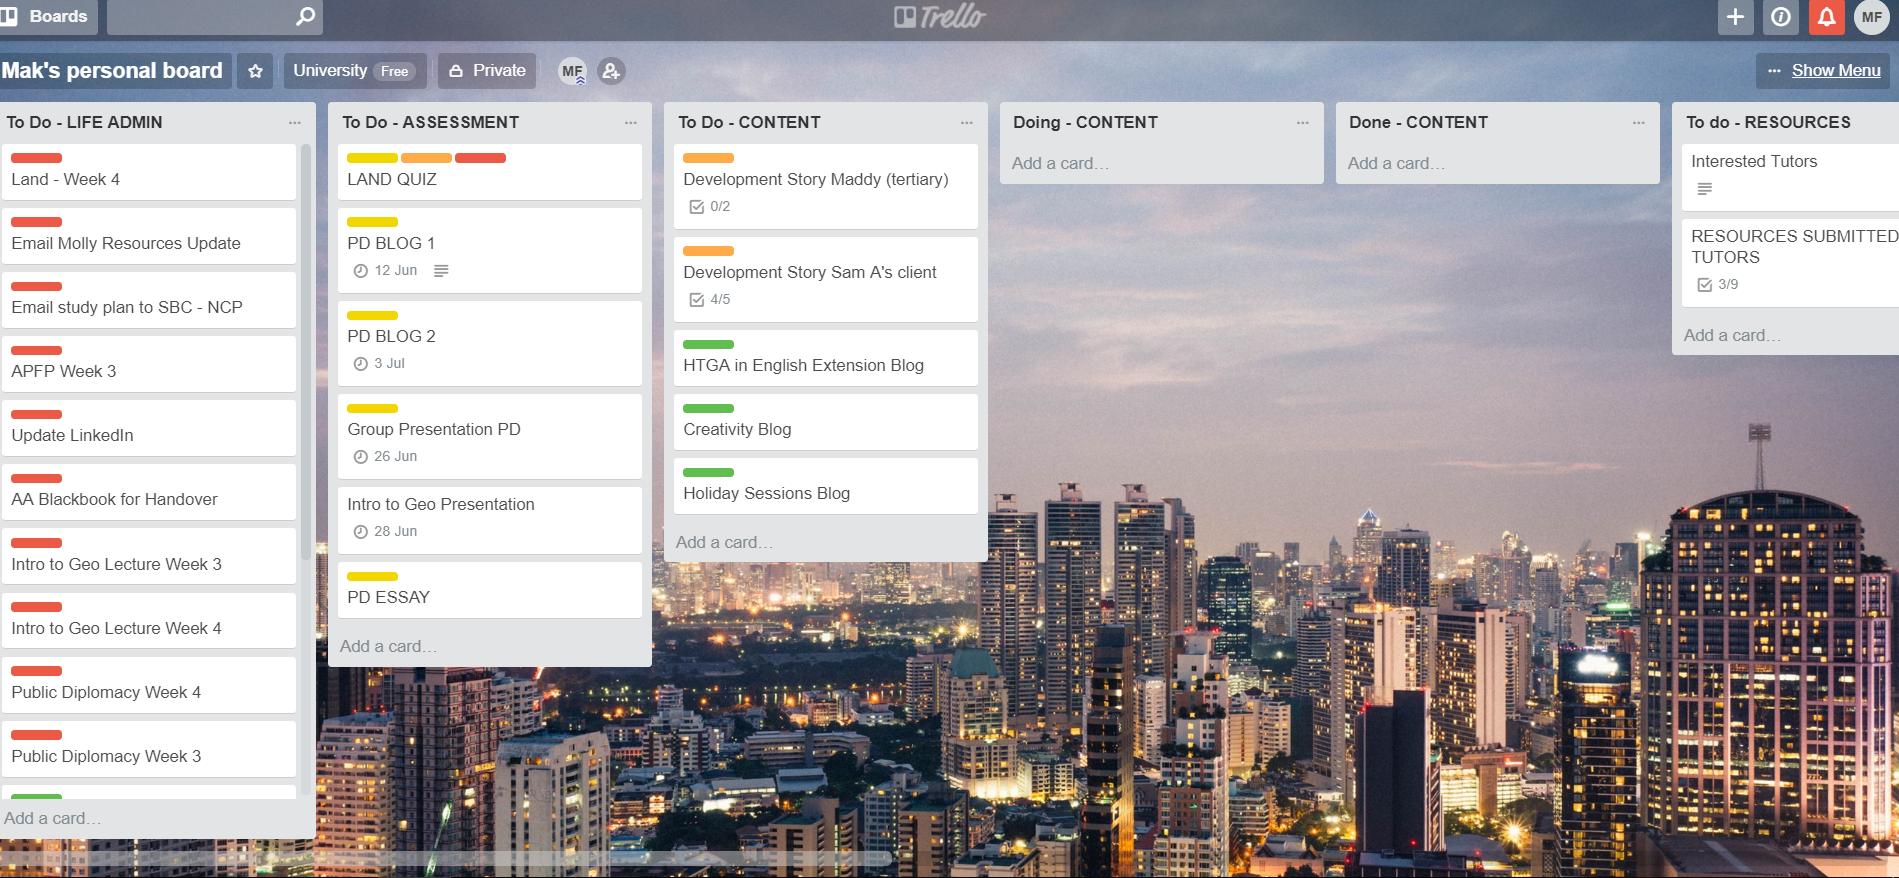Click the 26 Jun due date badge

pyautogui.click(x=385, y=457)
